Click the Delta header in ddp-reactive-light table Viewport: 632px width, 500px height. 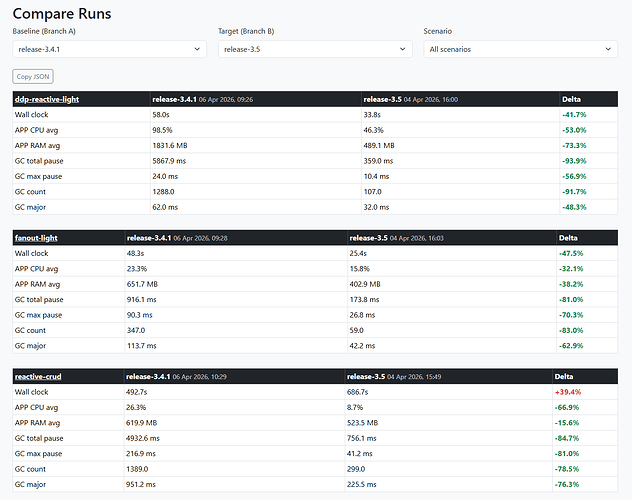click(574, 99)
